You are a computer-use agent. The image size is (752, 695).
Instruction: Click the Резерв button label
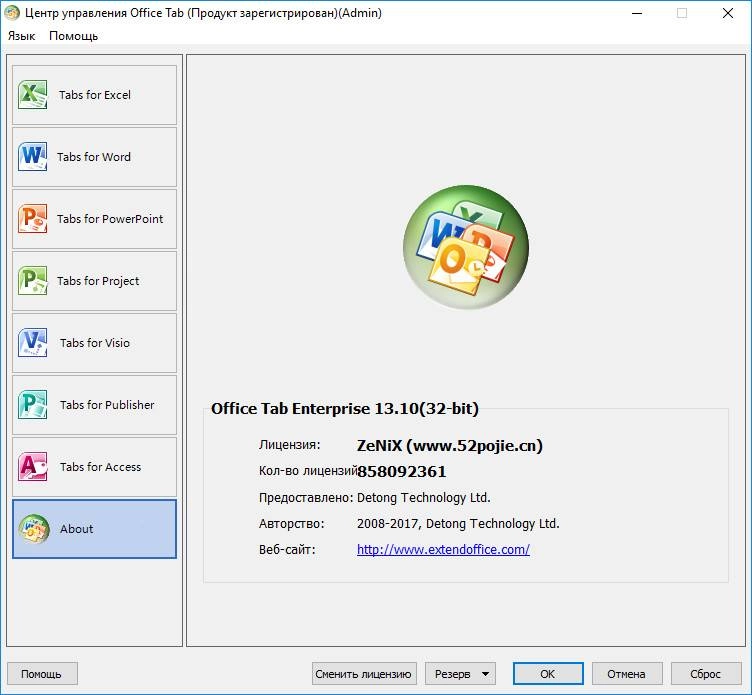pyautogui.click(x=452, y=674)
